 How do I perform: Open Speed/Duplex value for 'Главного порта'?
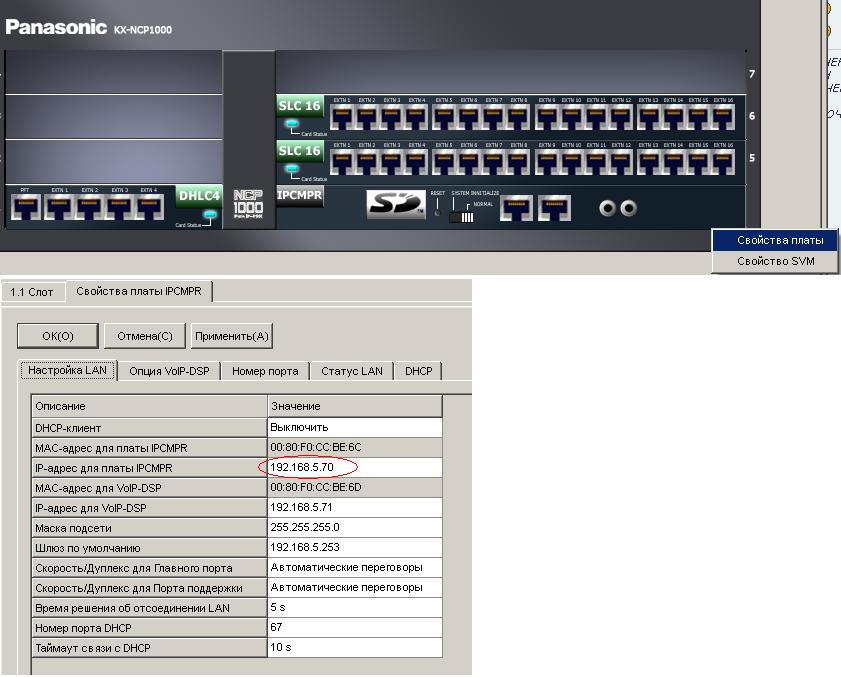pyautogui.click(x=355, y=568)
